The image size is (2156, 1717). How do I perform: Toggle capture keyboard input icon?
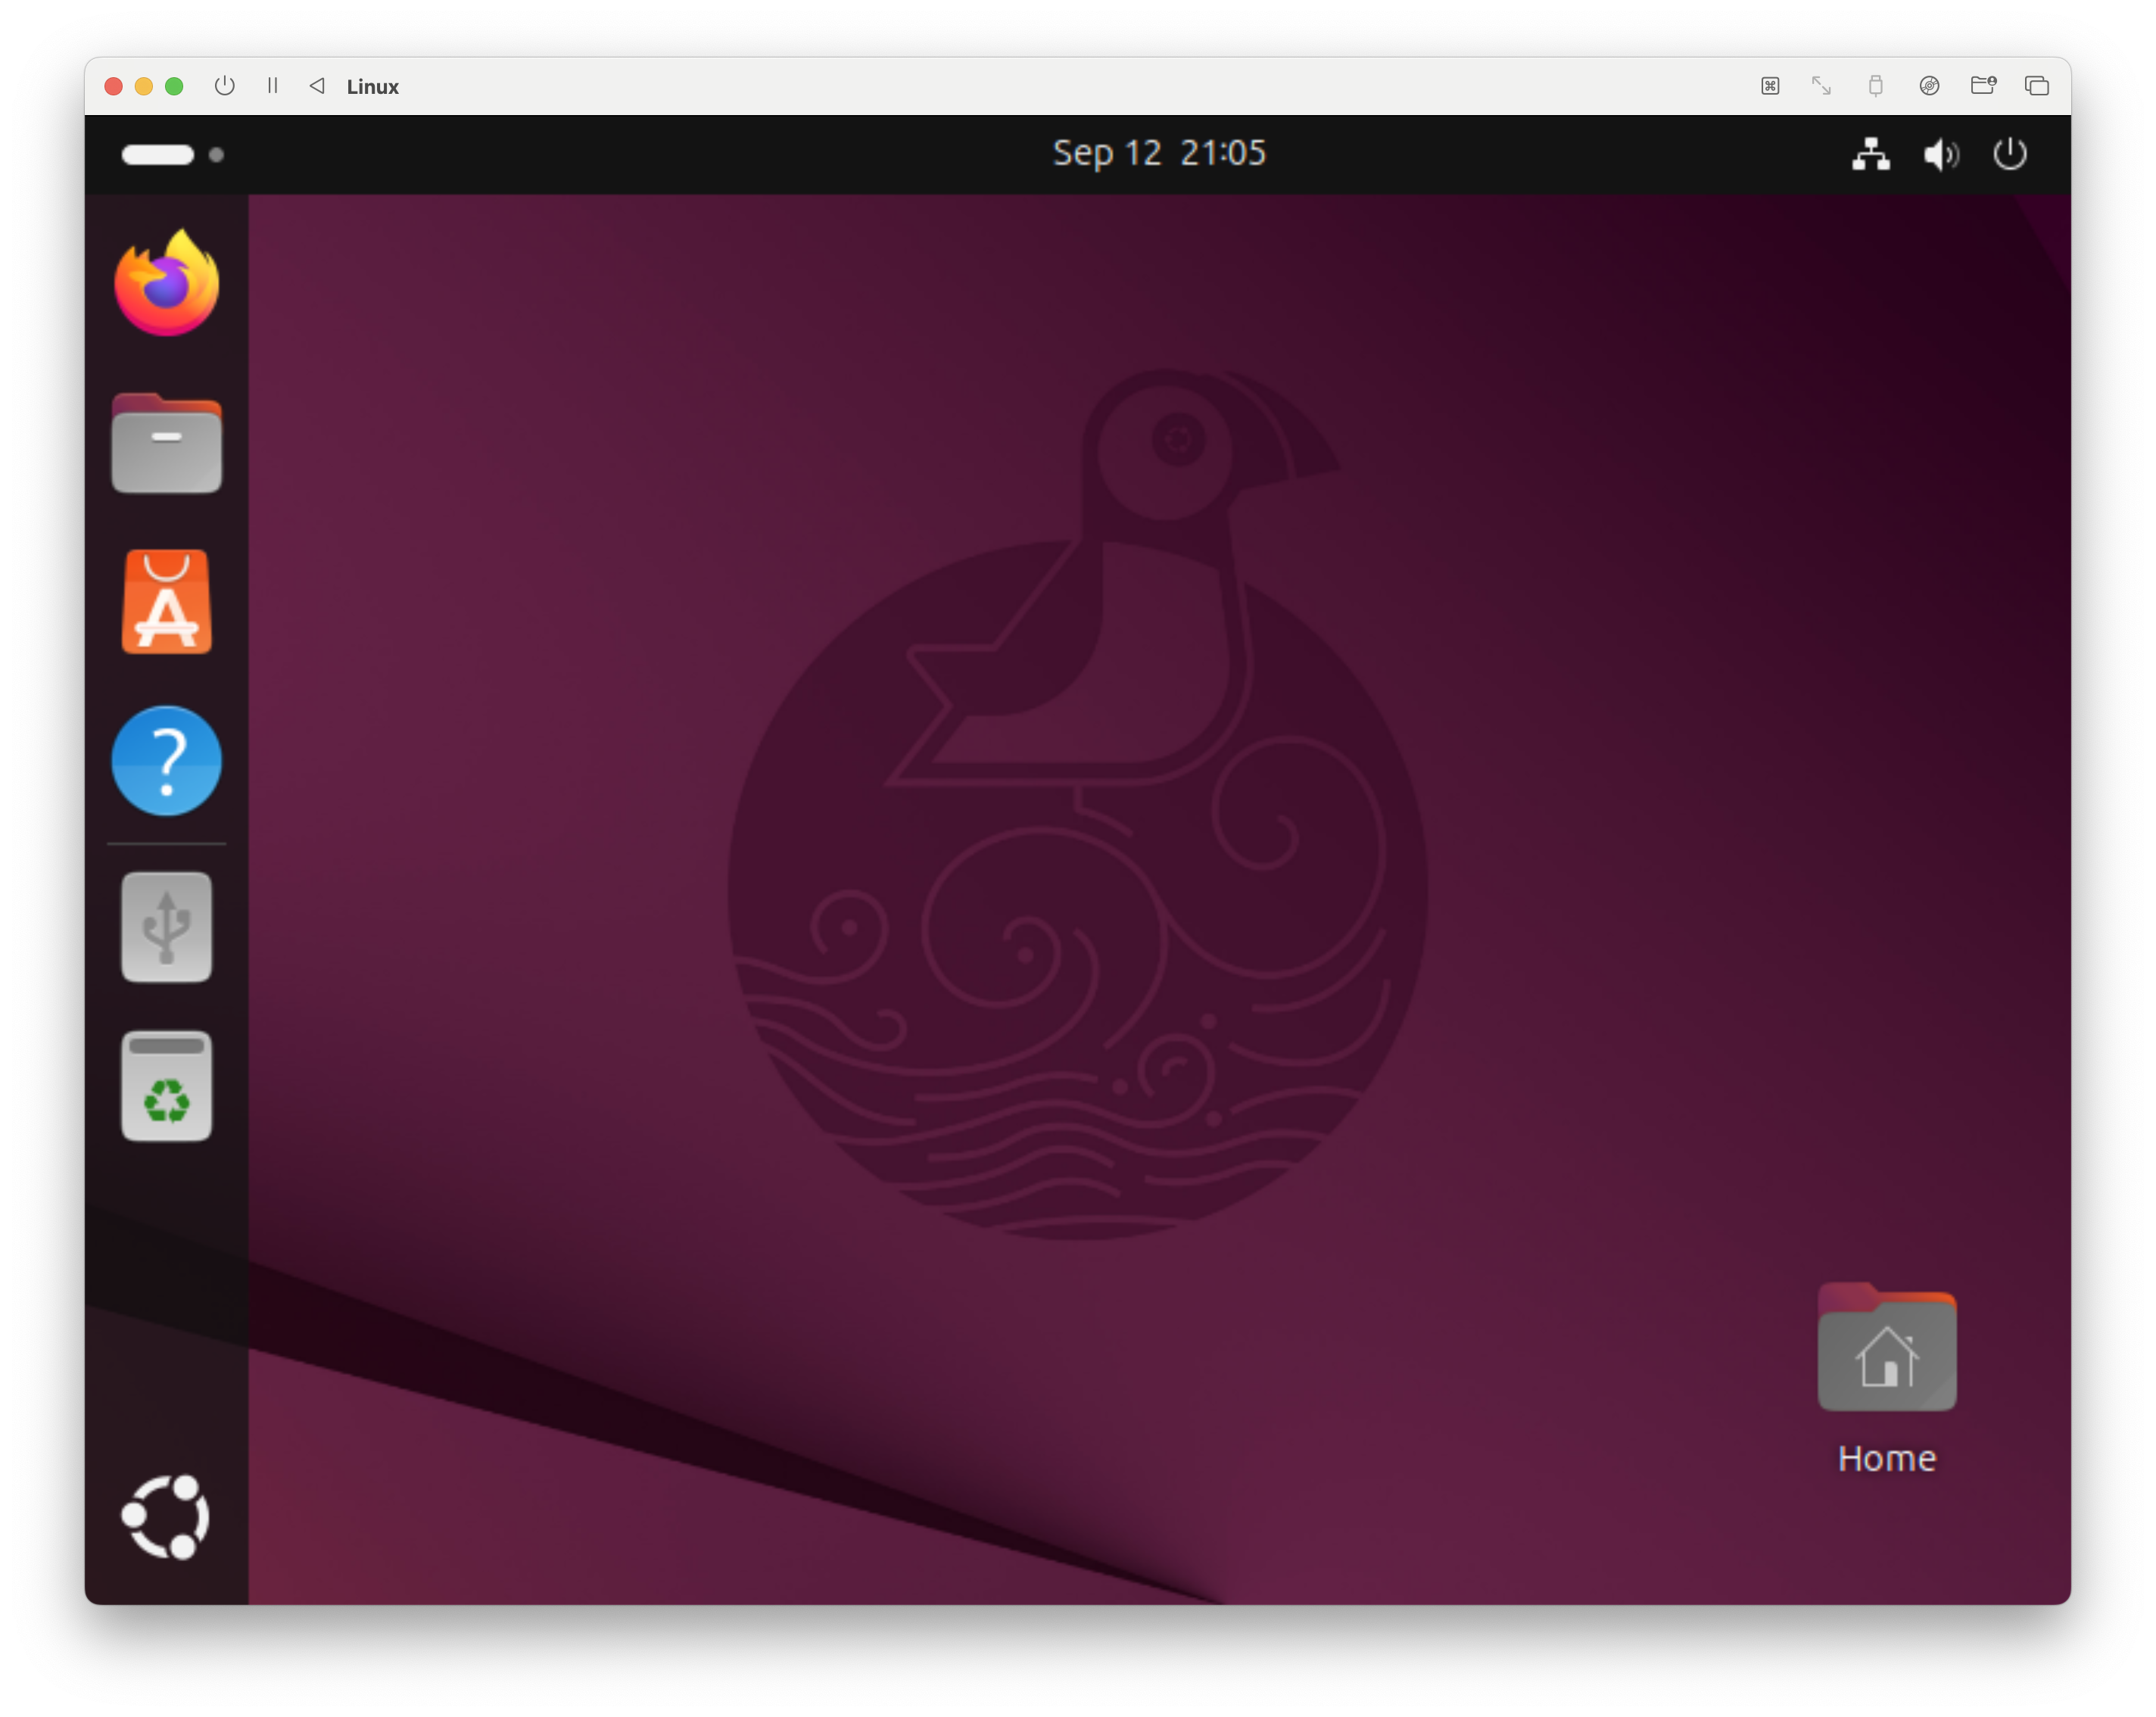[x=1770, y=86]
